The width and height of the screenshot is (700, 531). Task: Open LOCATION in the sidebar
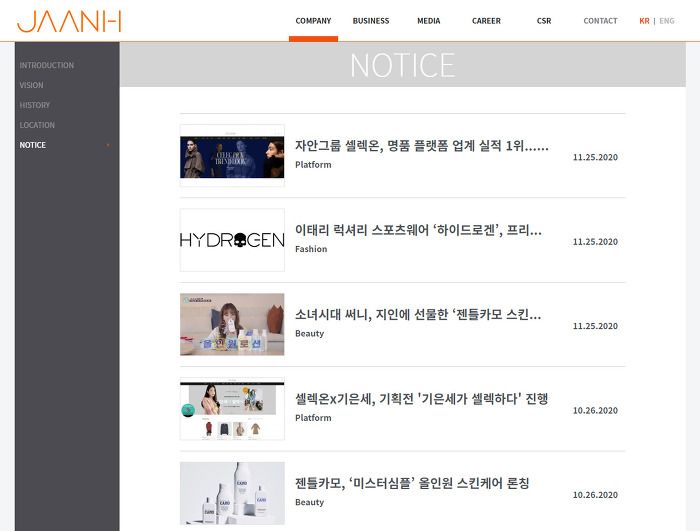(37, 125)
